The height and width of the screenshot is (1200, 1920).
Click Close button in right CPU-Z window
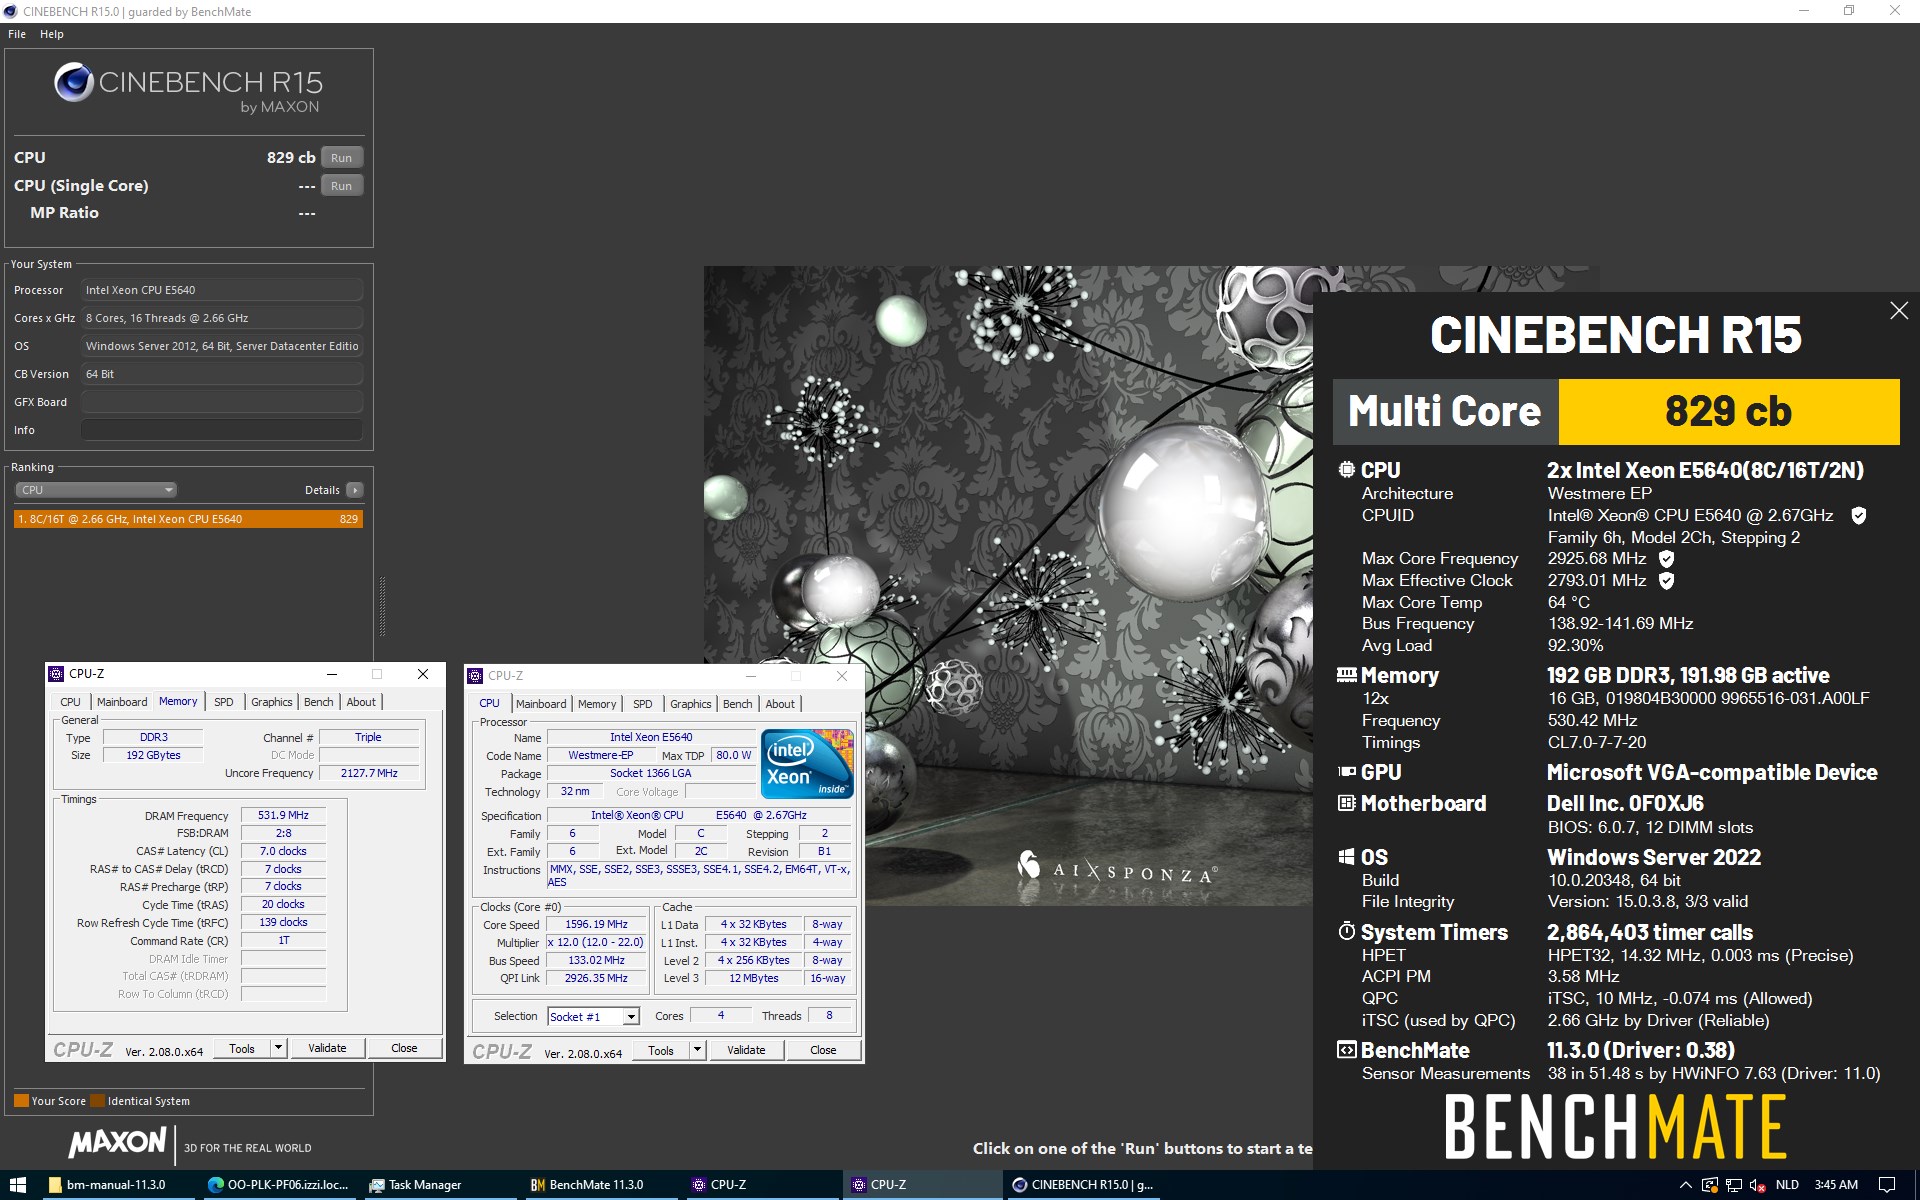823,1050
